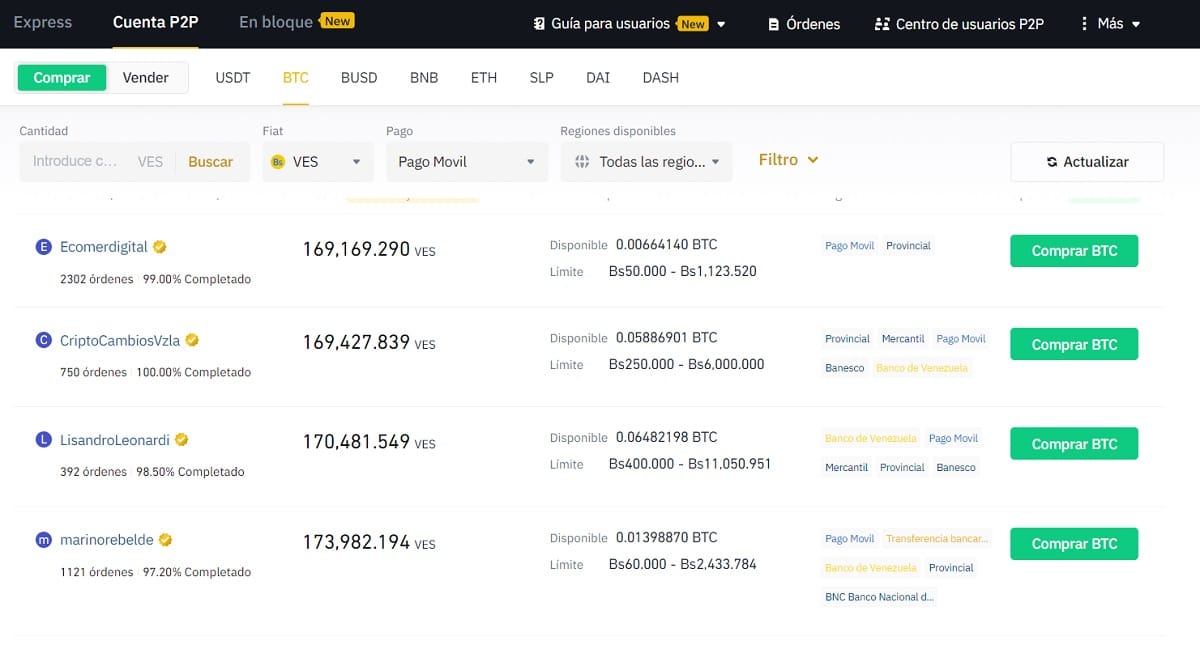Image resolution: width=1200 pixels, height=645 pixels.
Task: Select the BNB crypto tab
Action: [x=424, y=78]
